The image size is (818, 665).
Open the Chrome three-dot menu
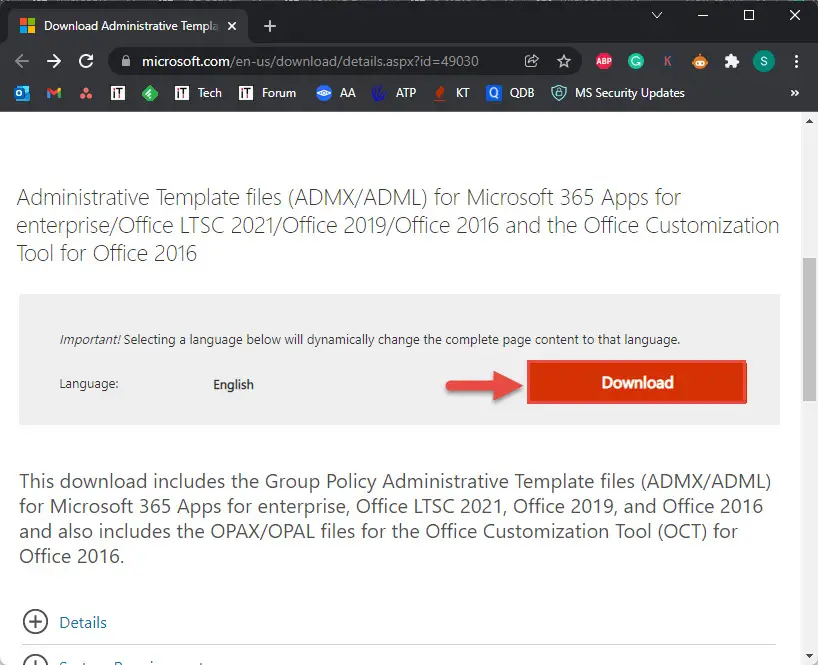(796, 61)
